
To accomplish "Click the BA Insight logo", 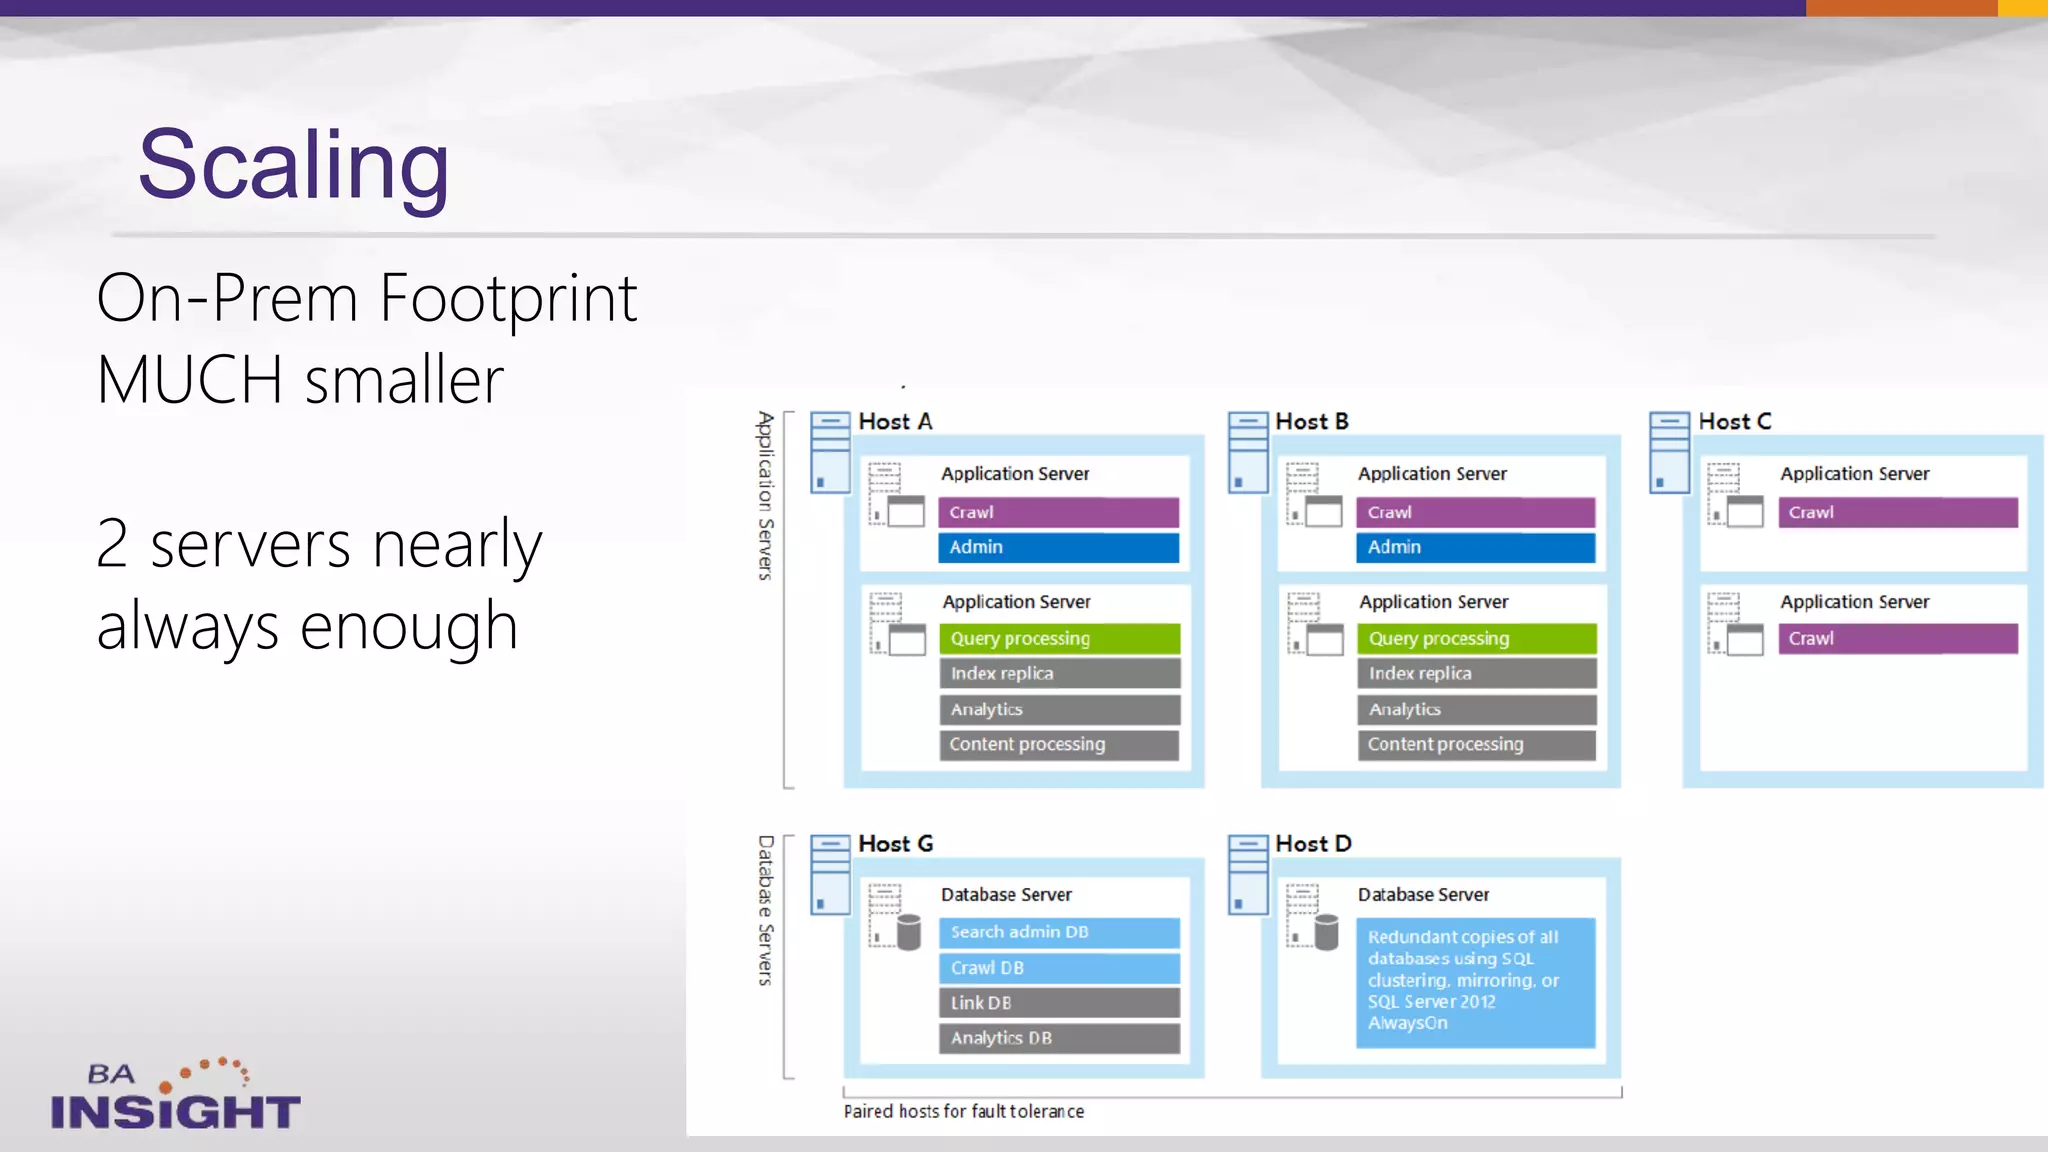I will tap(175, 1096).
